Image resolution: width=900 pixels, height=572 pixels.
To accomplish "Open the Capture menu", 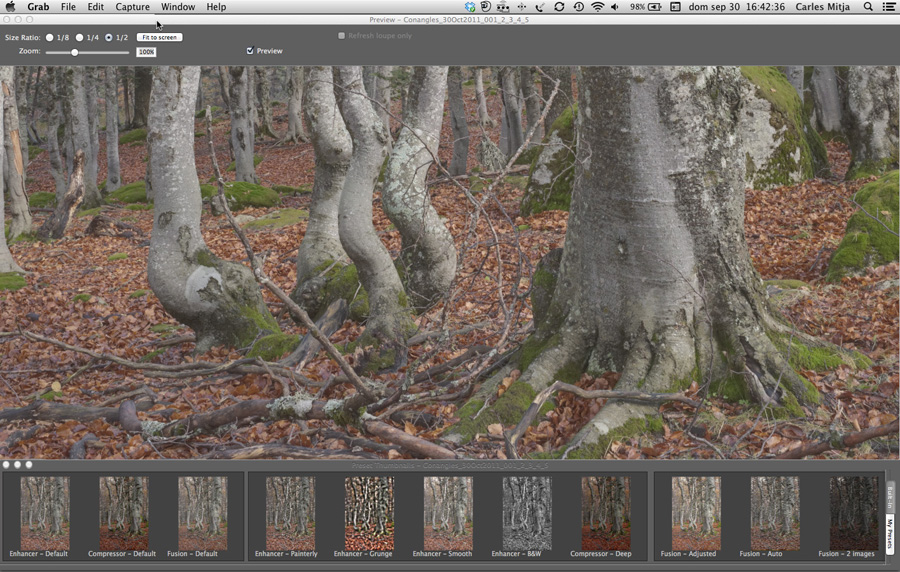I will point(132,7).
